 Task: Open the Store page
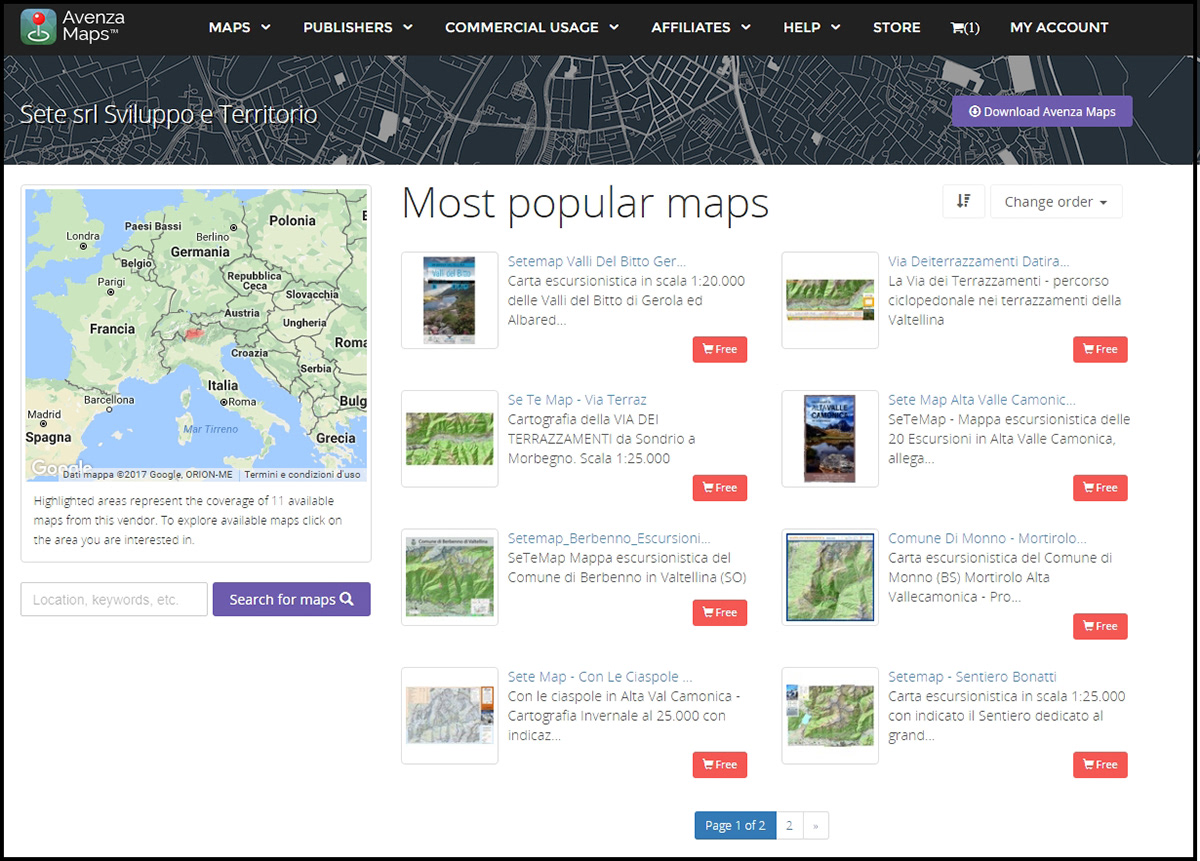pos(896,28)
